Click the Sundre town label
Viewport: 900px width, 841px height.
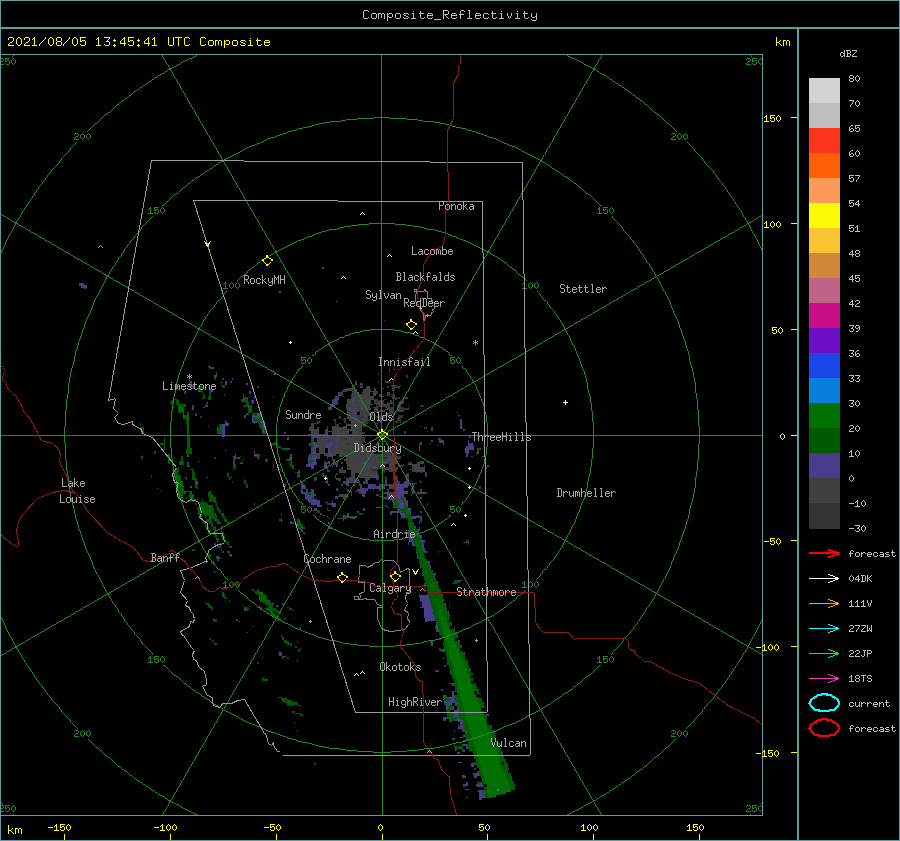pos(303,414)
